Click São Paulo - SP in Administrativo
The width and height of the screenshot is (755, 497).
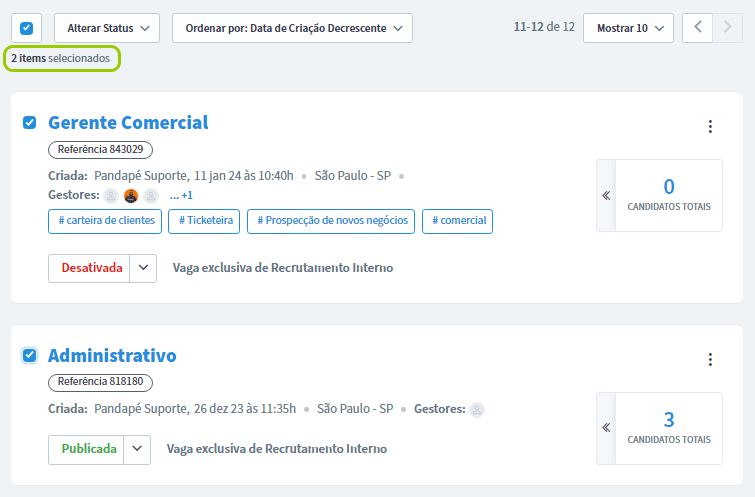pyautogui.click(x=355, y=409)
